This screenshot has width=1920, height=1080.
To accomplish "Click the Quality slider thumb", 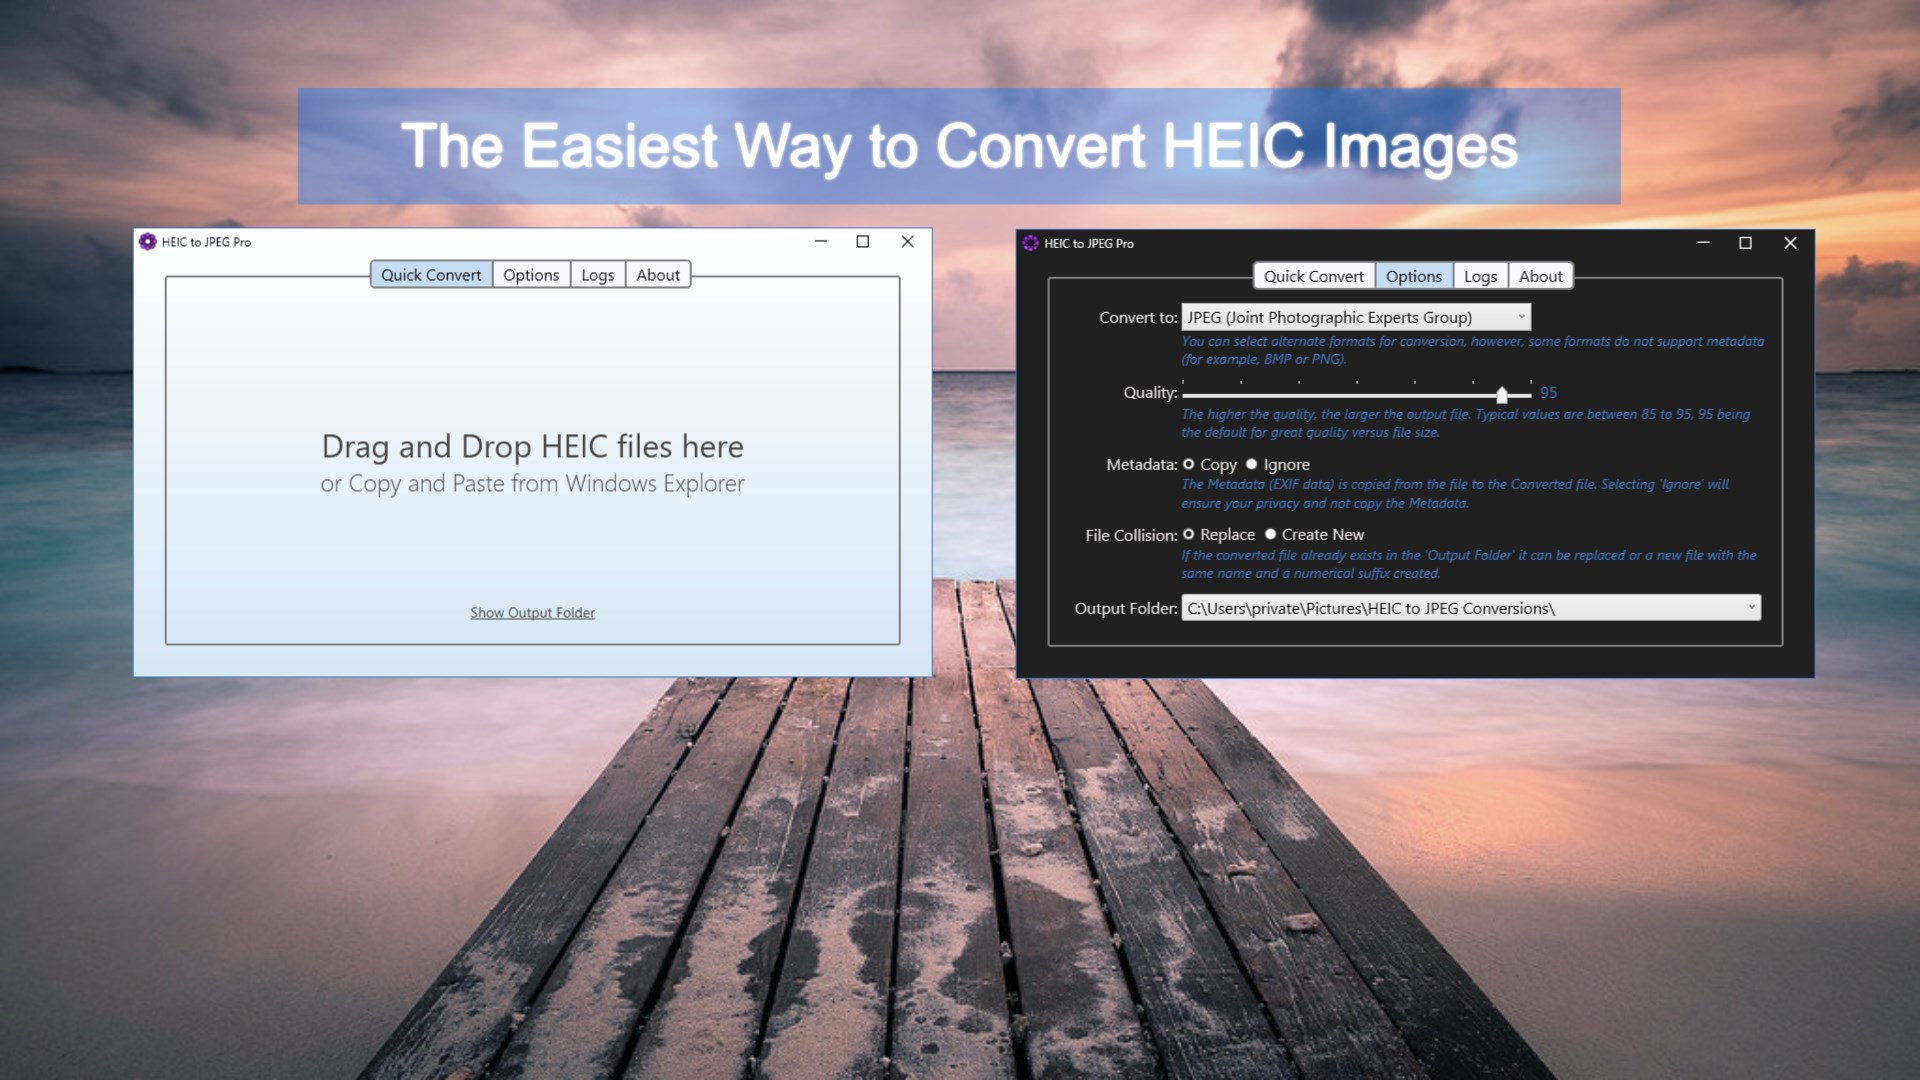I will point(1501,394).
